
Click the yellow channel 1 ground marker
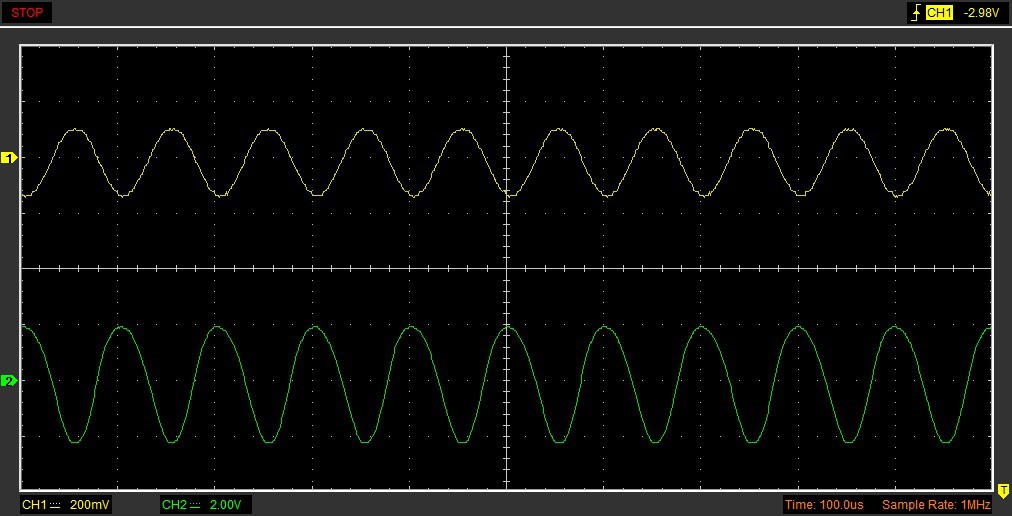[x=10, y=158]
